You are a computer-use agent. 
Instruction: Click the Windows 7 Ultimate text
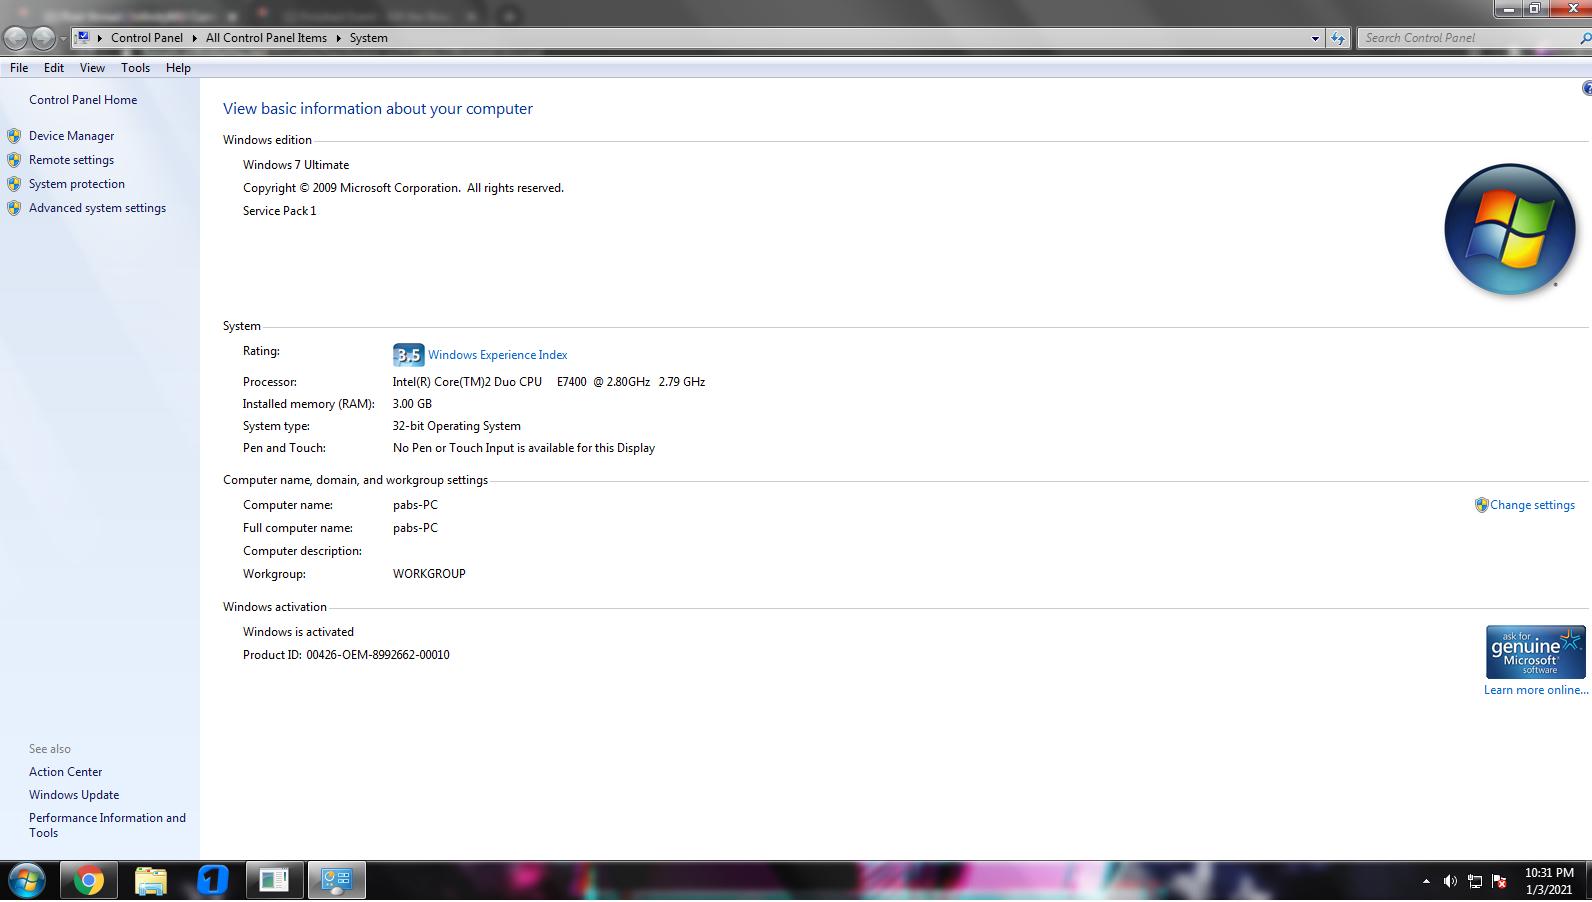296,165
